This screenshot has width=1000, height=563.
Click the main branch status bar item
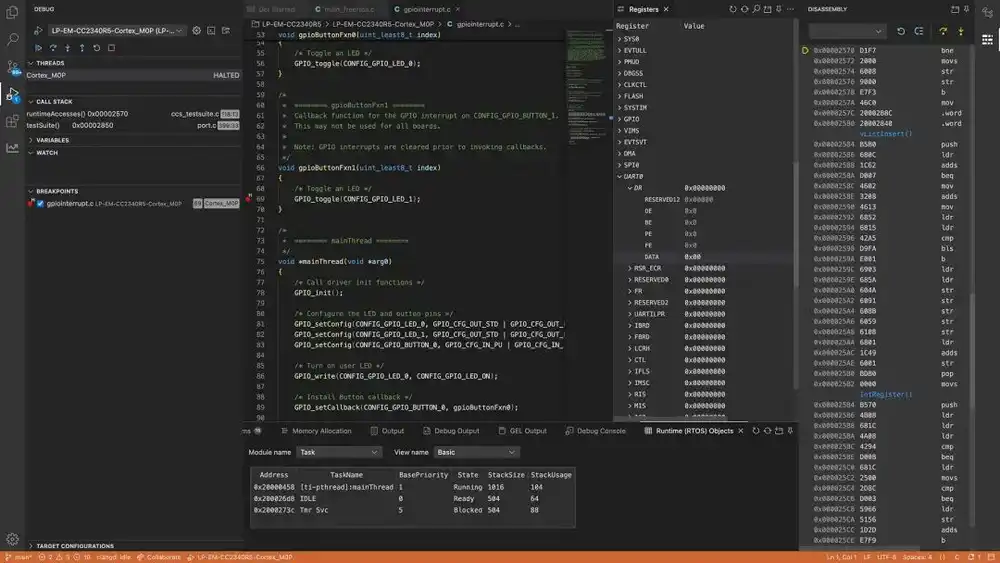18,557
